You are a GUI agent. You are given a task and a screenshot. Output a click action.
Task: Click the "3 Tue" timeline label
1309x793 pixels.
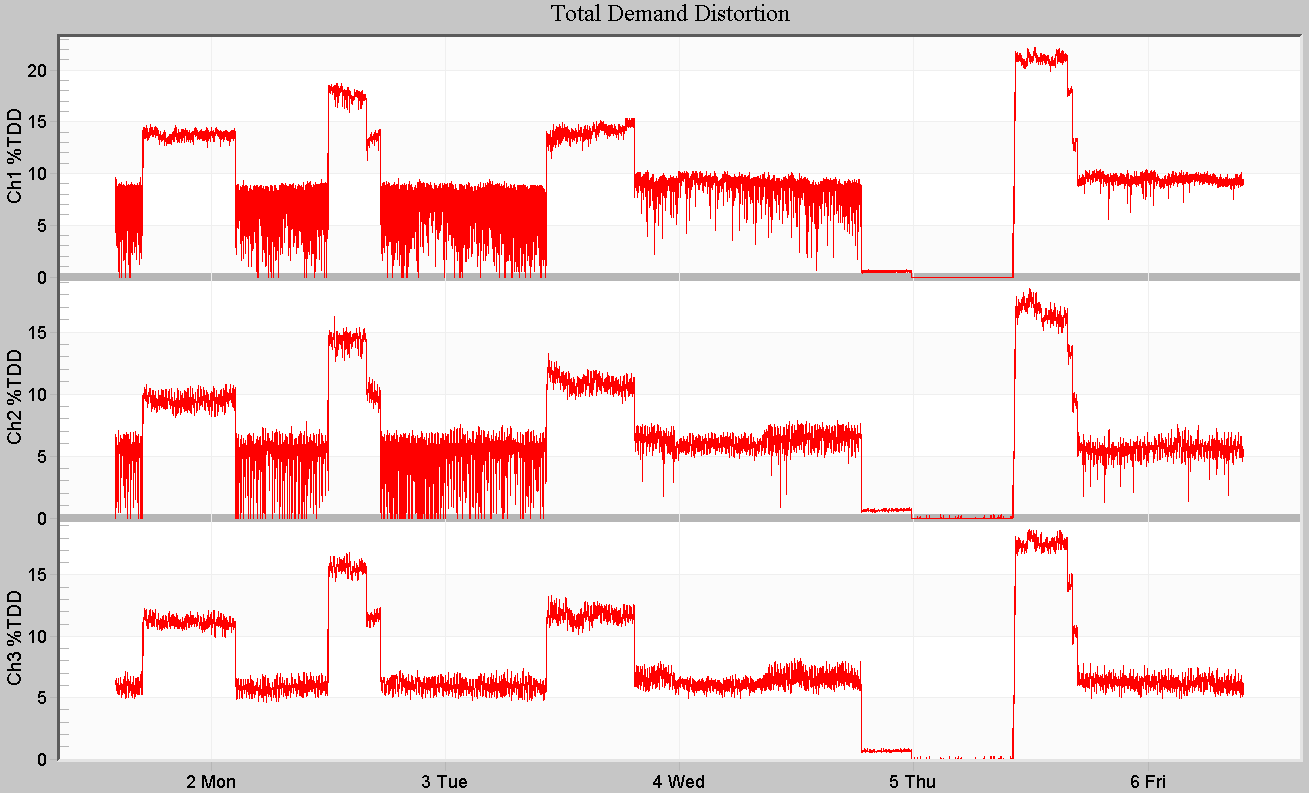444,782
